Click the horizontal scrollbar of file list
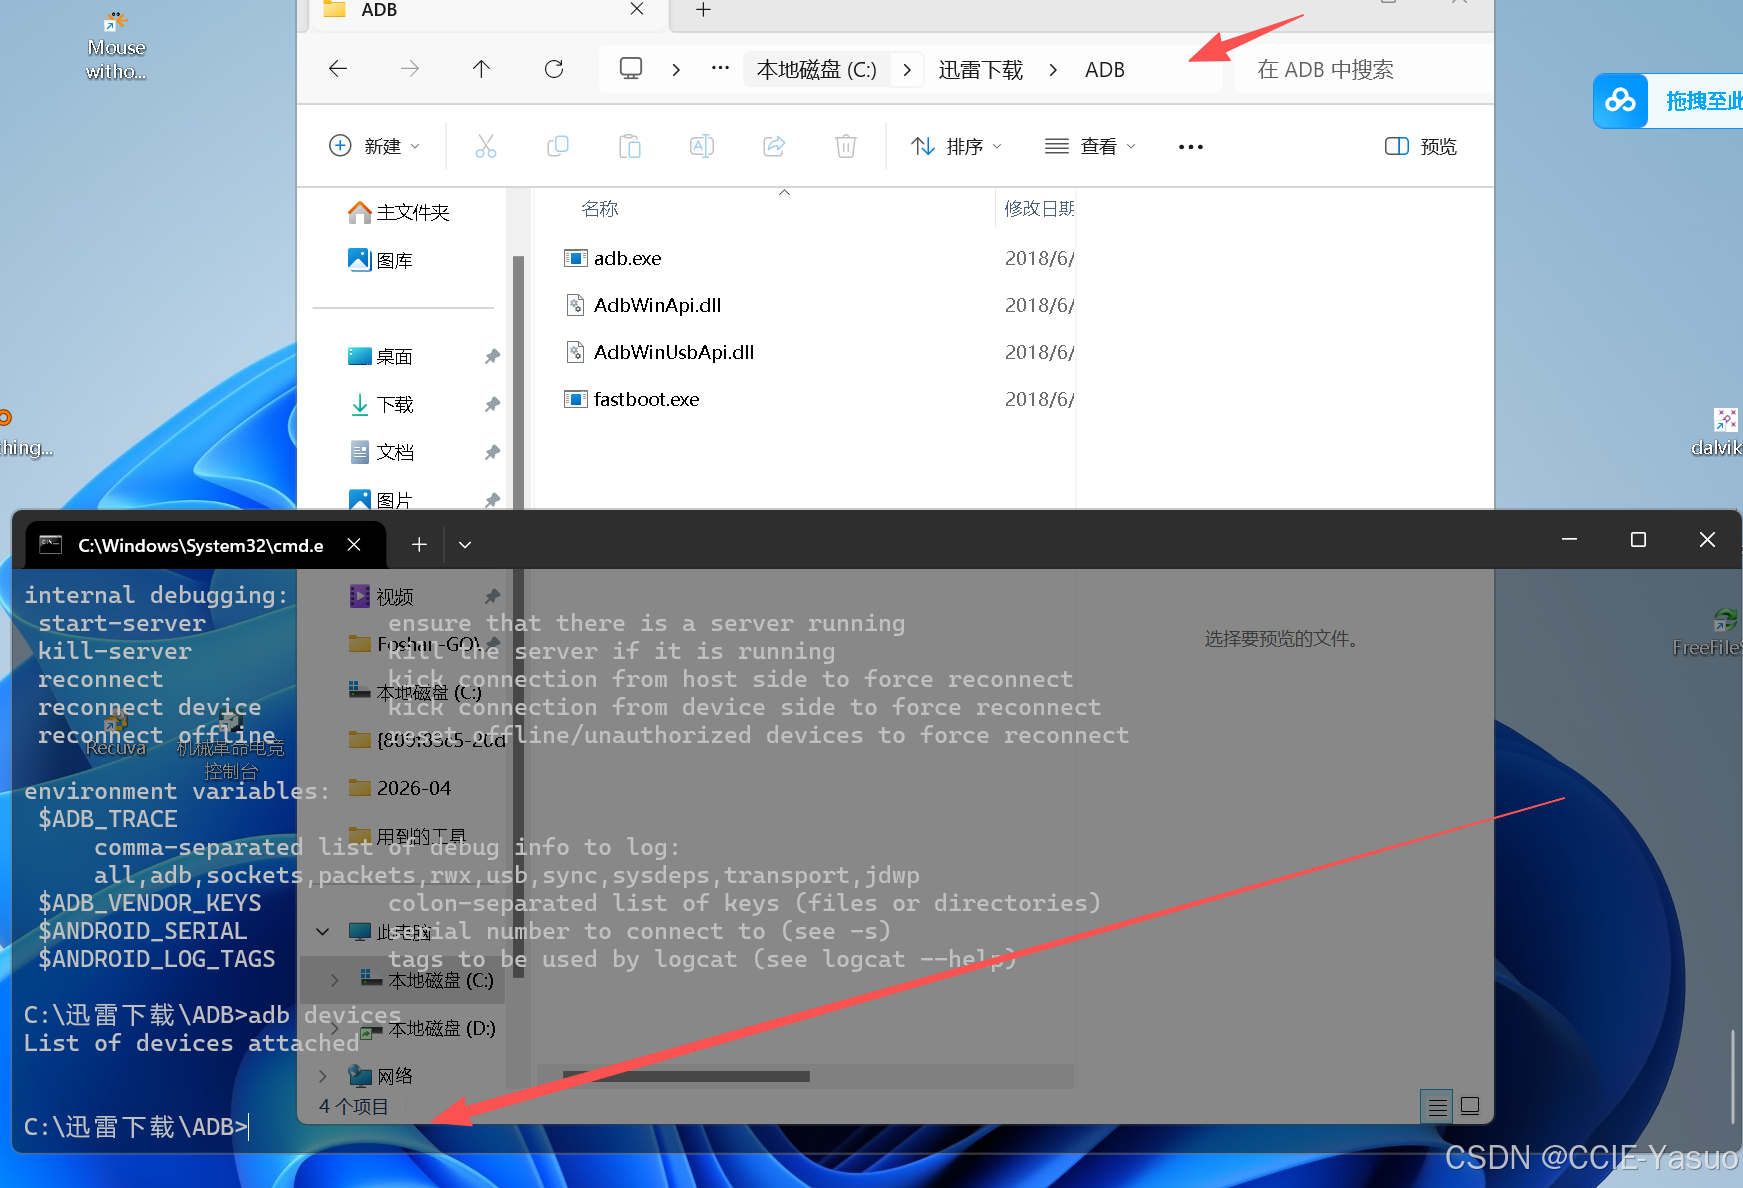Viewport: 1743px width, 1188px height. [x=686, y=1076]
